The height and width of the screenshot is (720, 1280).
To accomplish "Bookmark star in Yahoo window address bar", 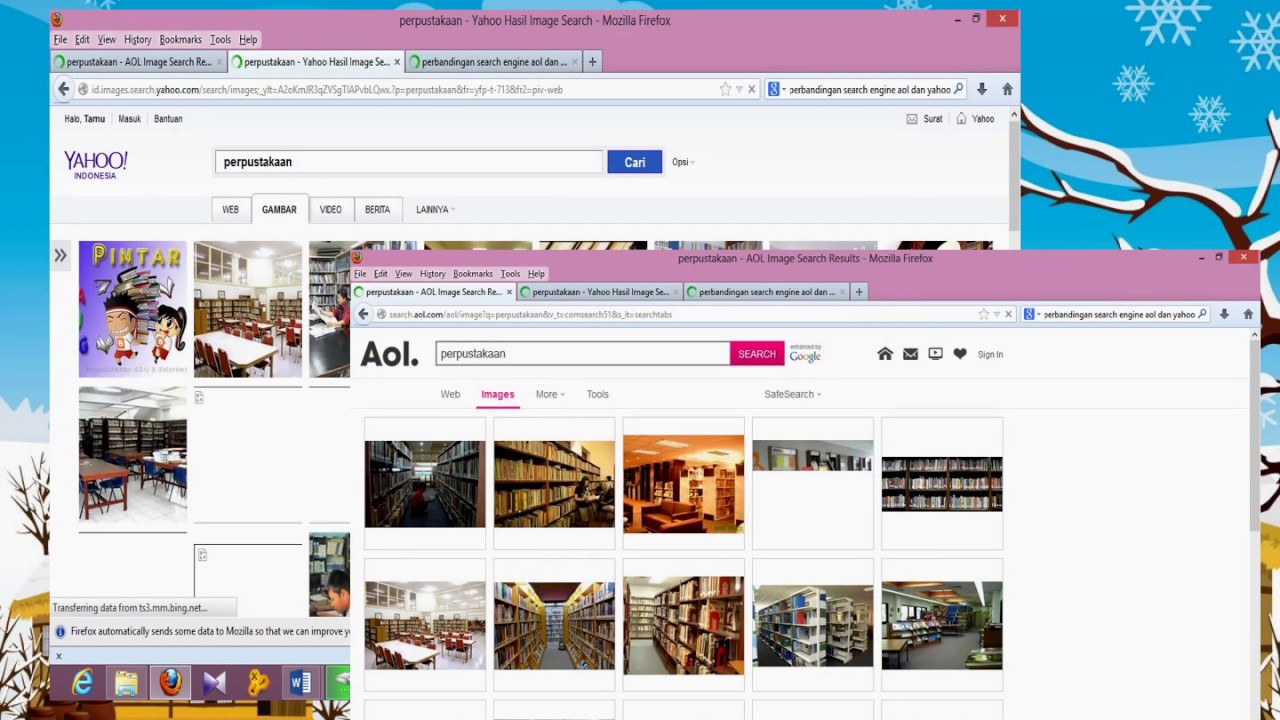I will [725, 89].
